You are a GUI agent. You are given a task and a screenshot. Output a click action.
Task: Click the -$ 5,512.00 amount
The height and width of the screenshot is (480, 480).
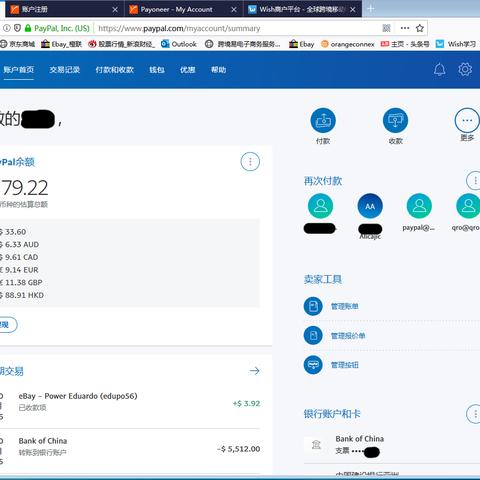[238, 449]
